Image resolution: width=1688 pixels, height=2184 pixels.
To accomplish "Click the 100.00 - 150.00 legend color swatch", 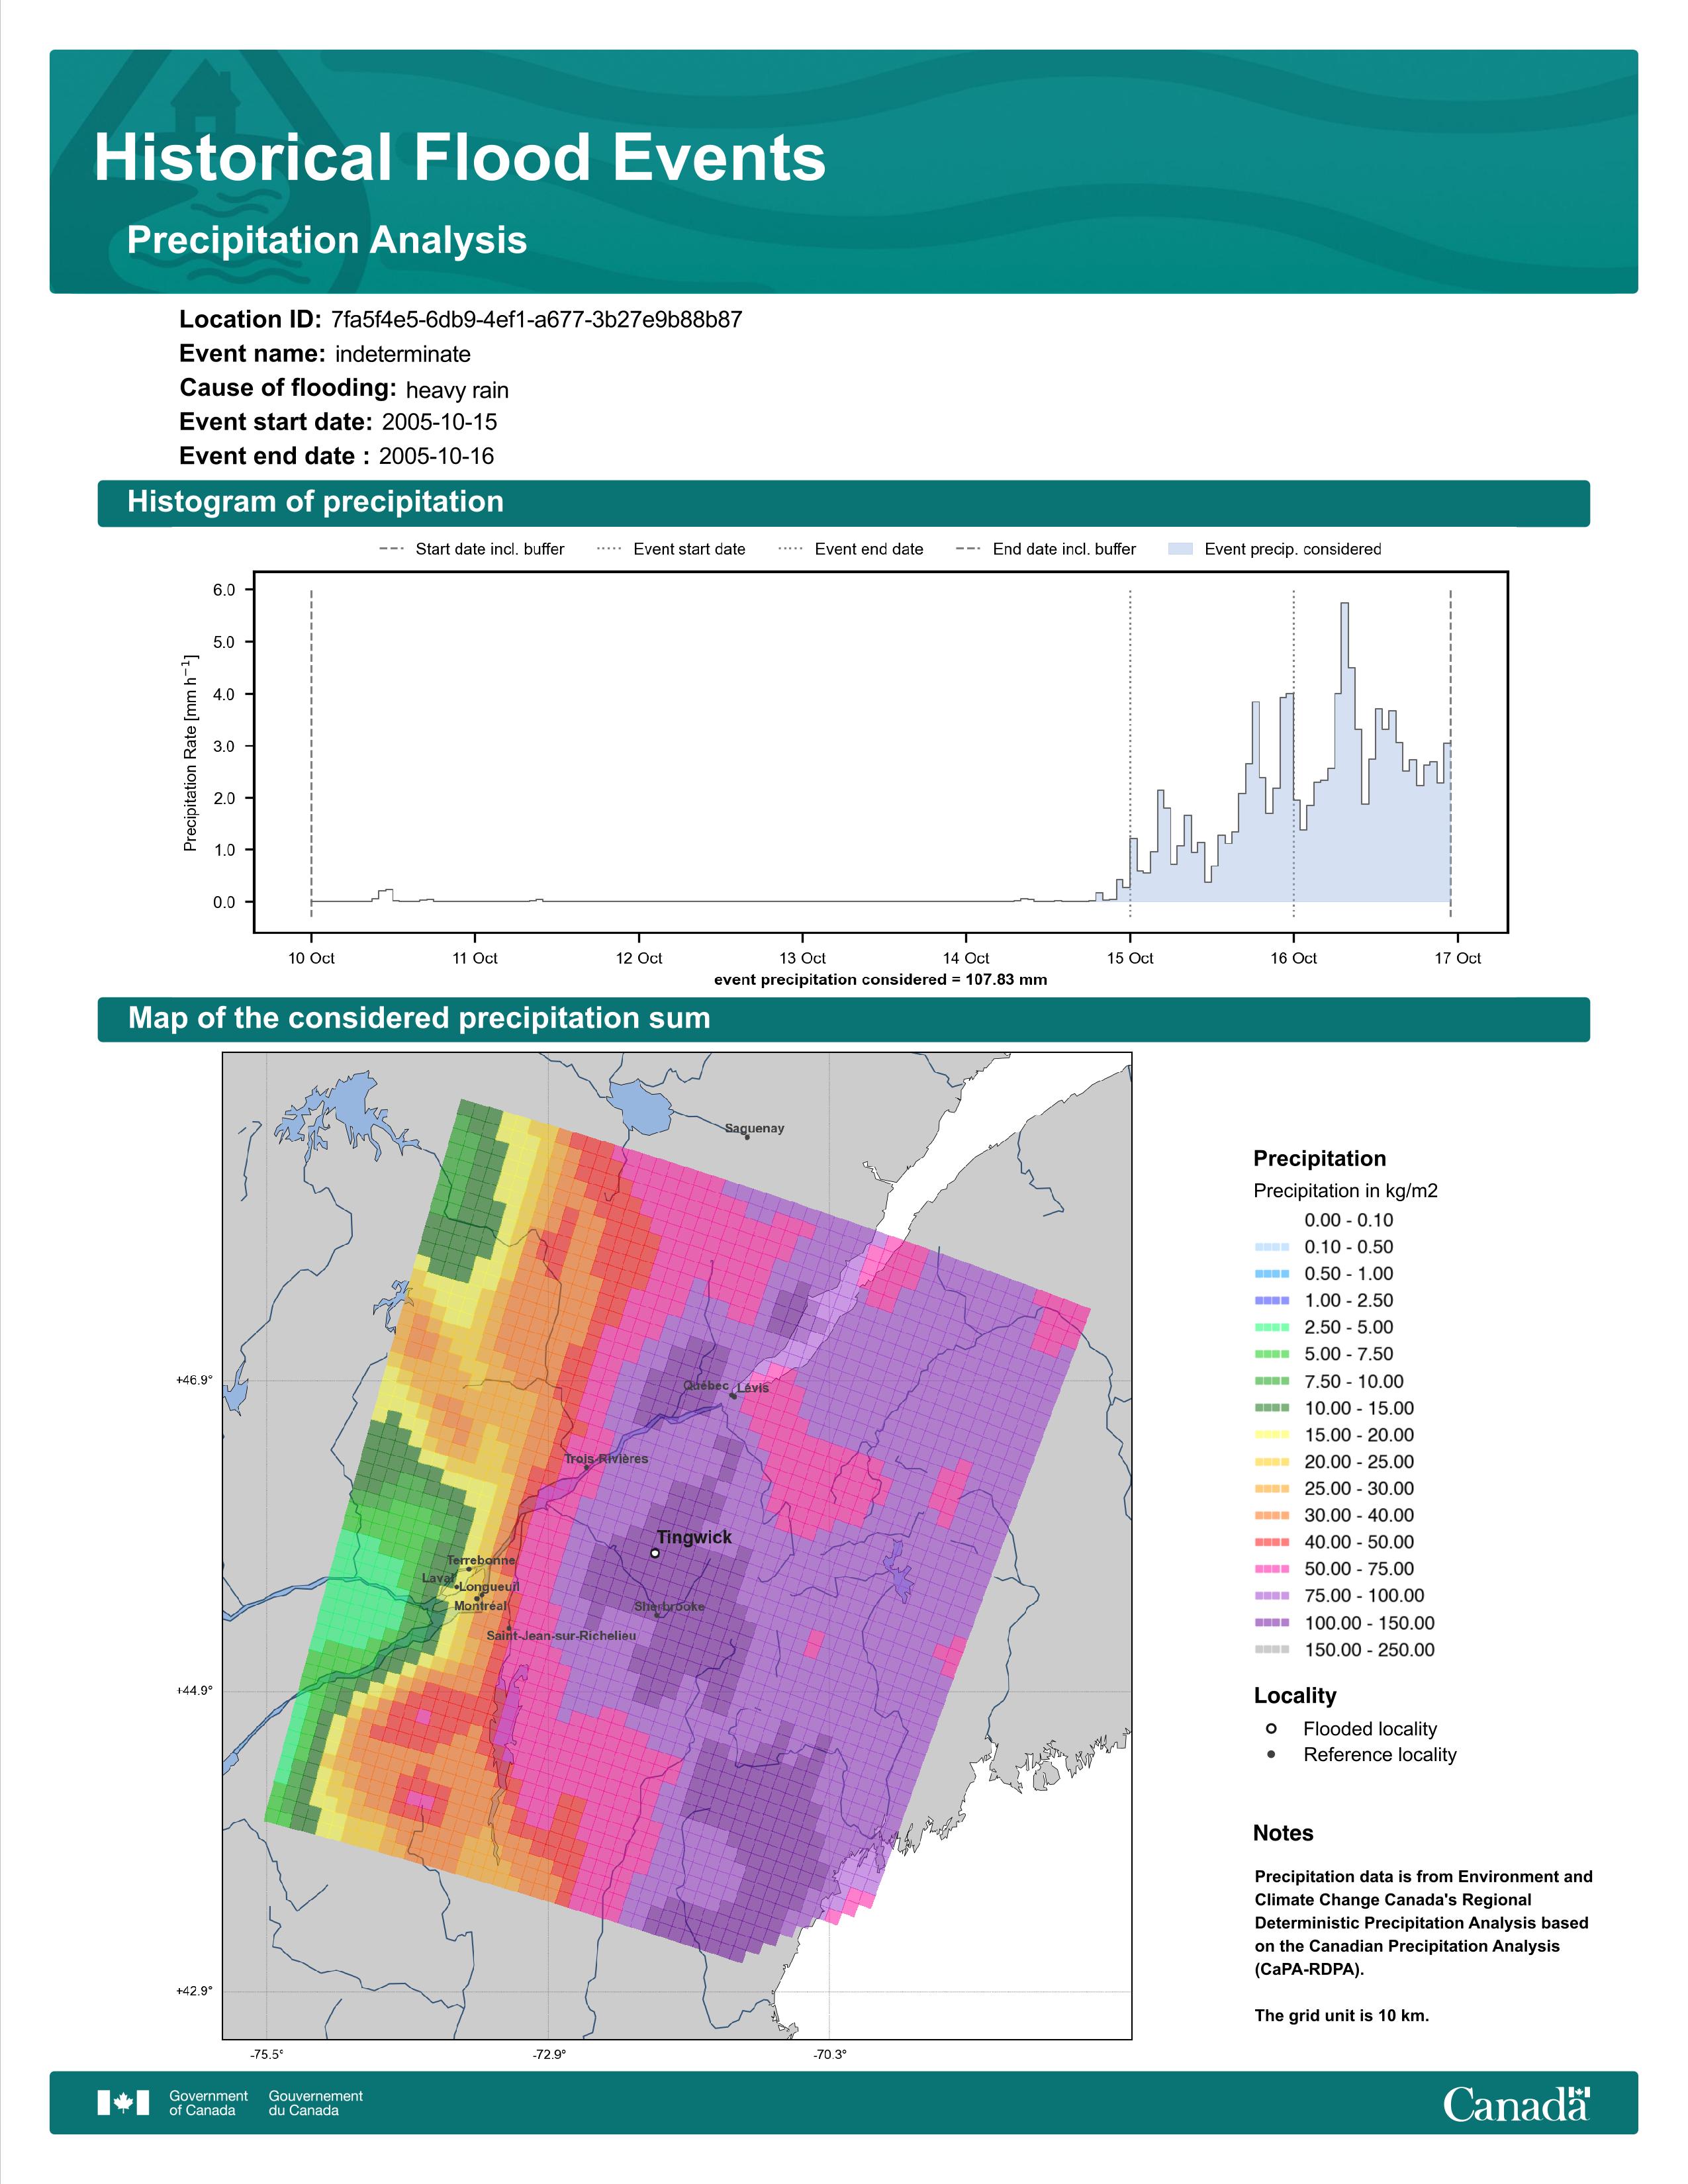I will 1272,1623.
